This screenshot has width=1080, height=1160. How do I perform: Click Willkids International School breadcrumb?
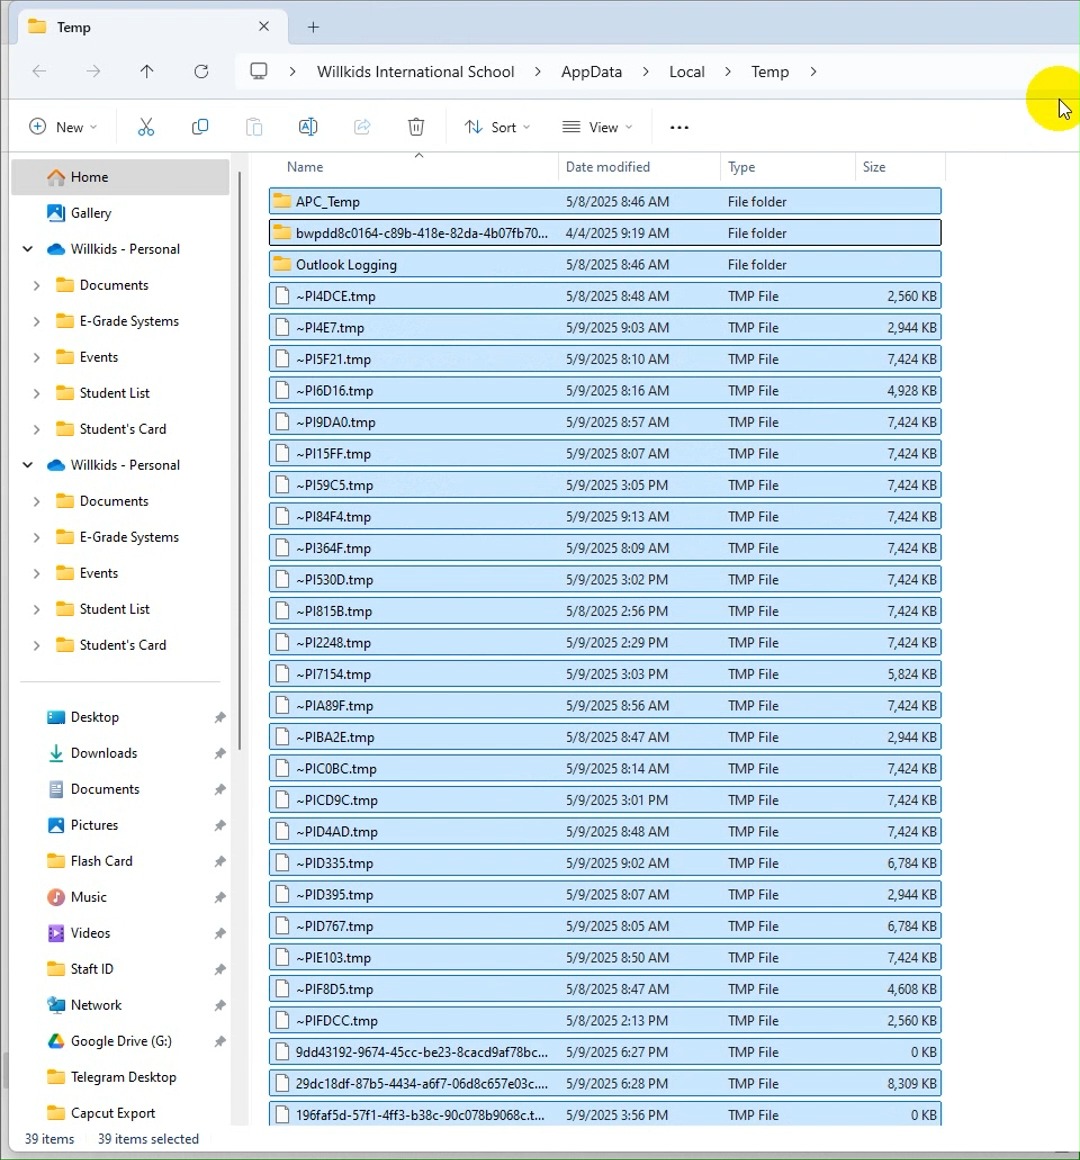pos(415,72)
